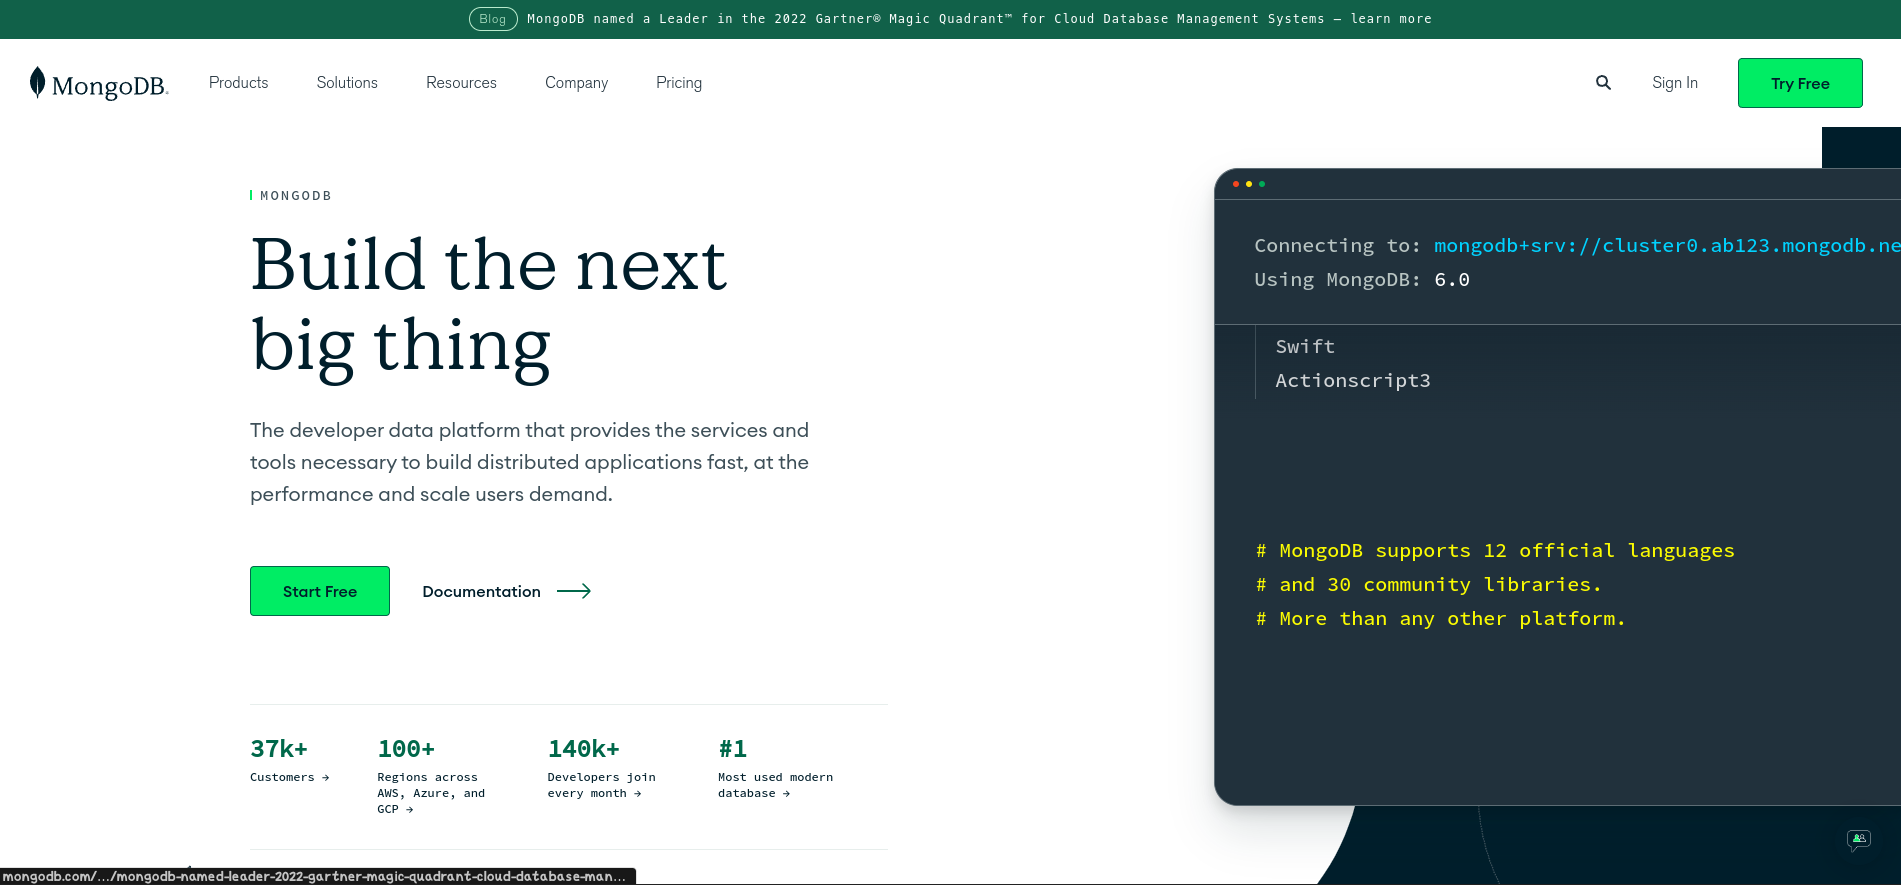Click the MongoDB leaf logo
1901x885 pixels.
(x=98, y=83)
